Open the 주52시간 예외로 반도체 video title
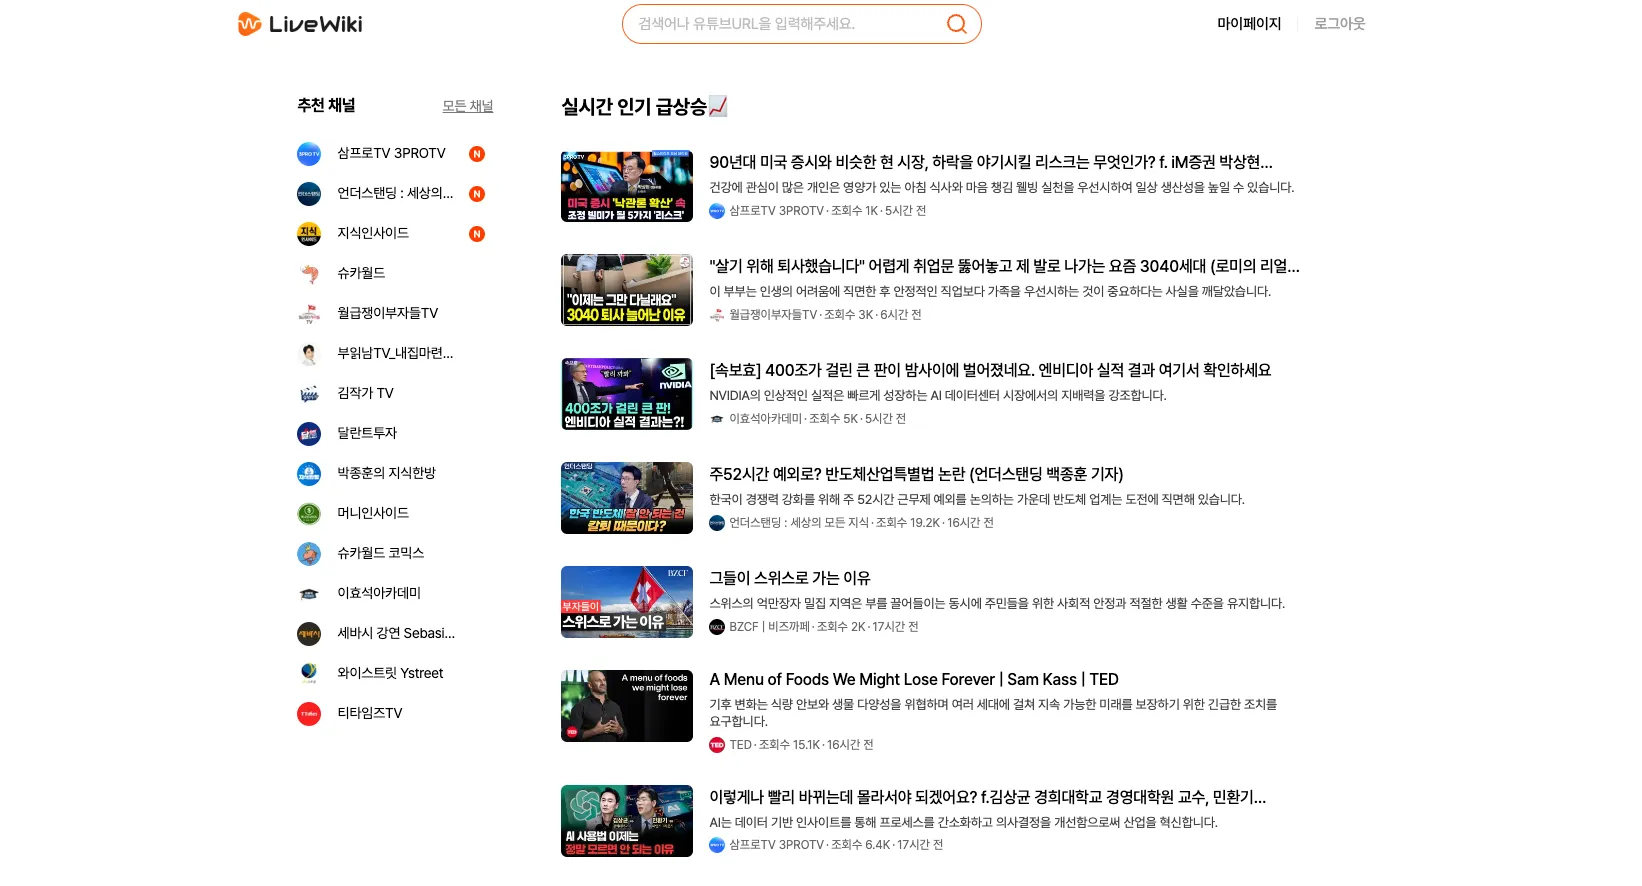This screenshot has width=1642, height=886. click(x=915, y=474)
